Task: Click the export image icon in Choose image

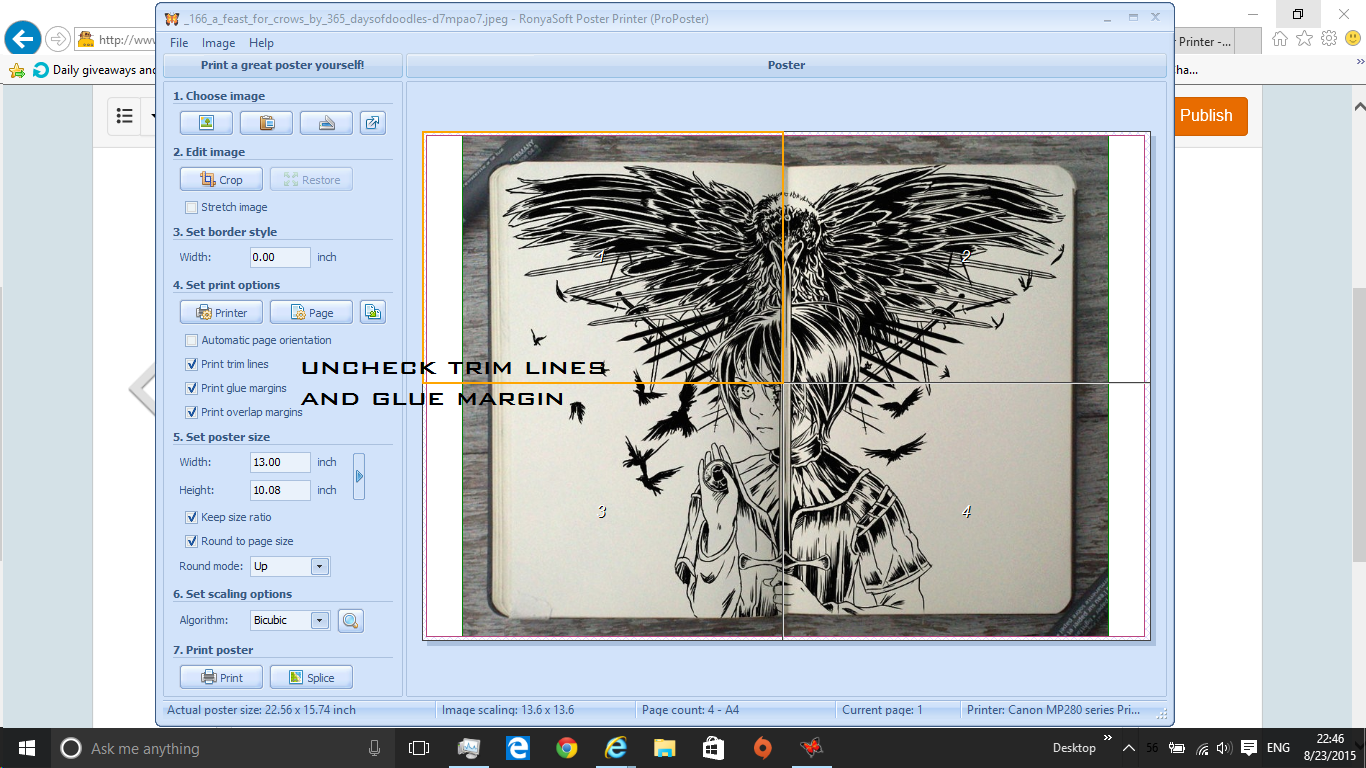Action: (x=373, y=123)
